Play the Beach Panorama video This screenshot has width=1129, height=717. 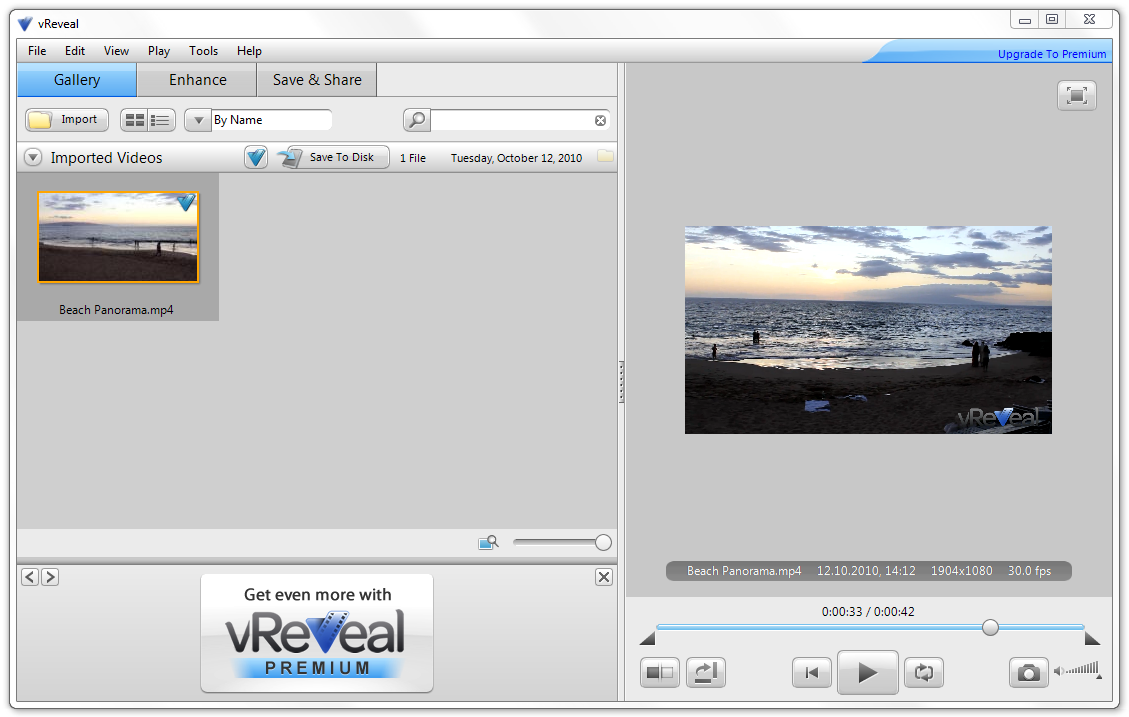tap(868, 673)
